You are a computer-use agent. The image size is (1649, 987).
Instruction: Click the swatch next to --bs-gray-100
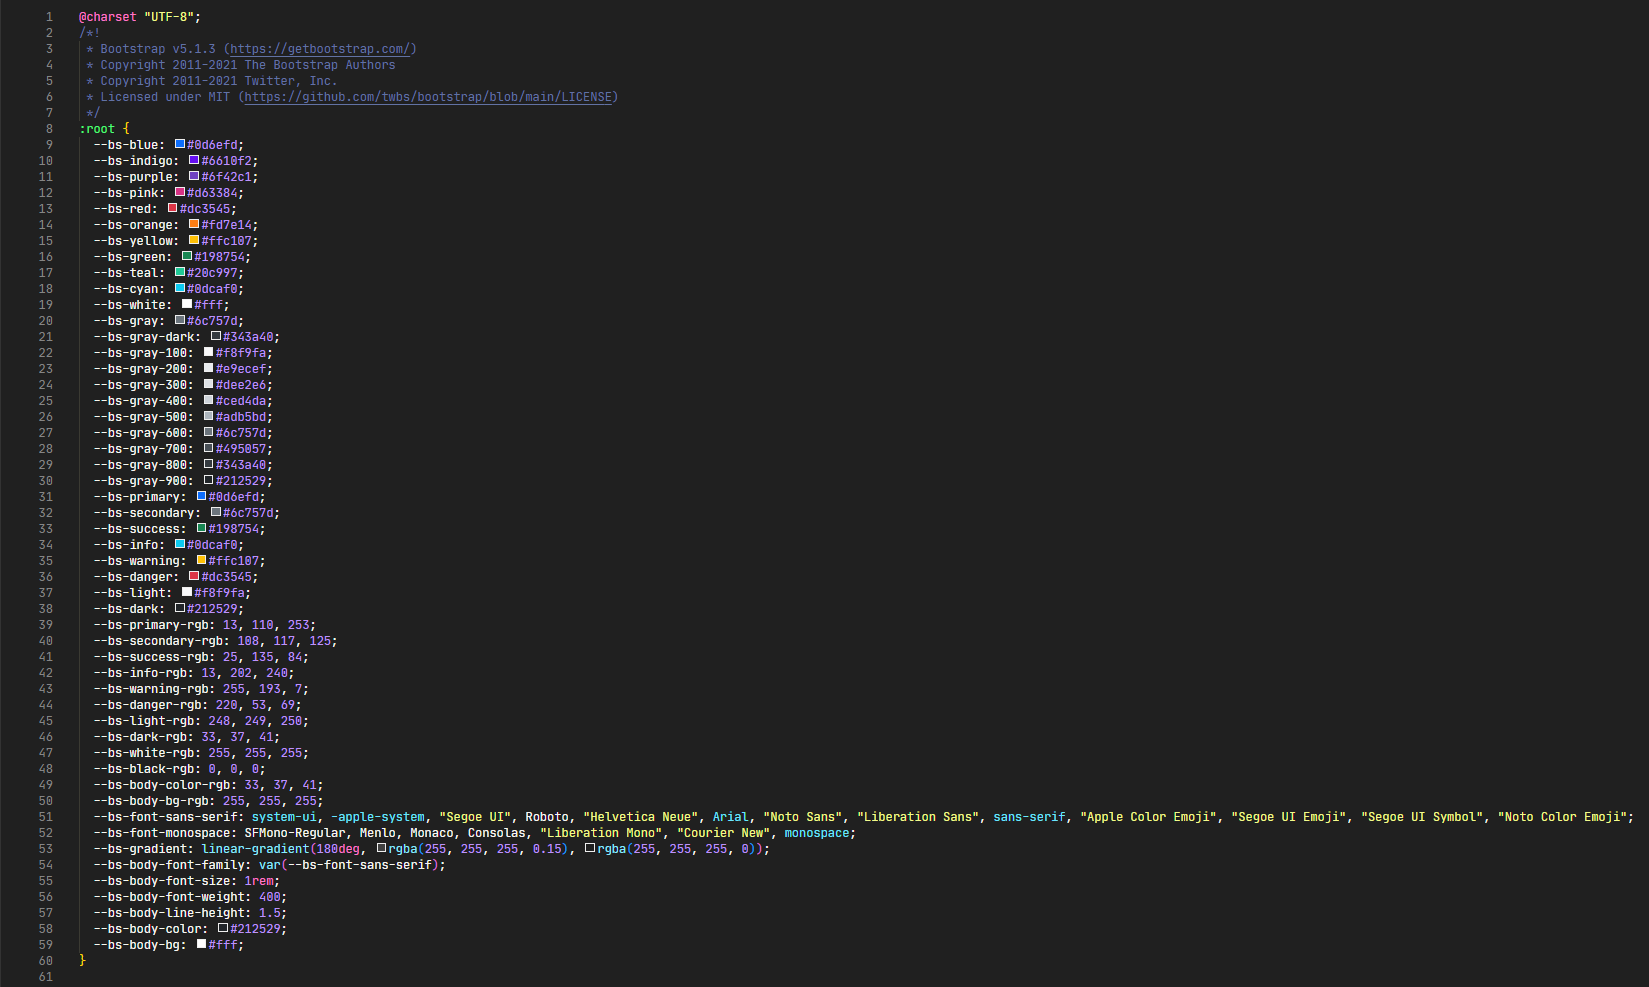209,352
